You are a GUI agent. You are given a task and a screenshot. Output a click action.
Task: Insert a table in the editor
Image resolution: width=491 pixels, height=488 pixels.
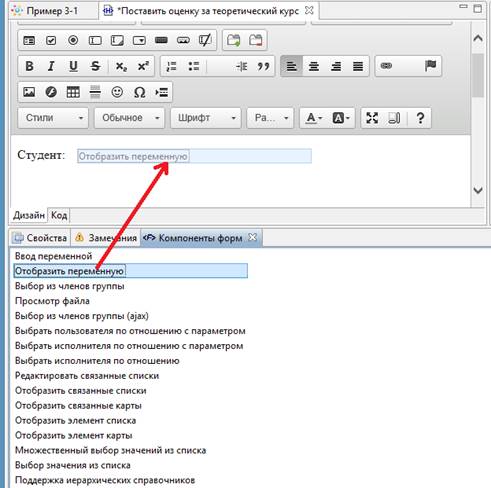click(73, 92)
